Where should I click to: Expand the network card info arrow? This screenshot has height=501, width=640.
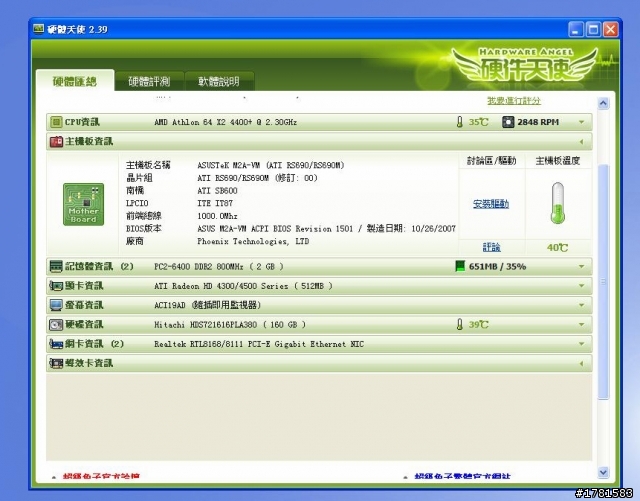pos(581,344)
